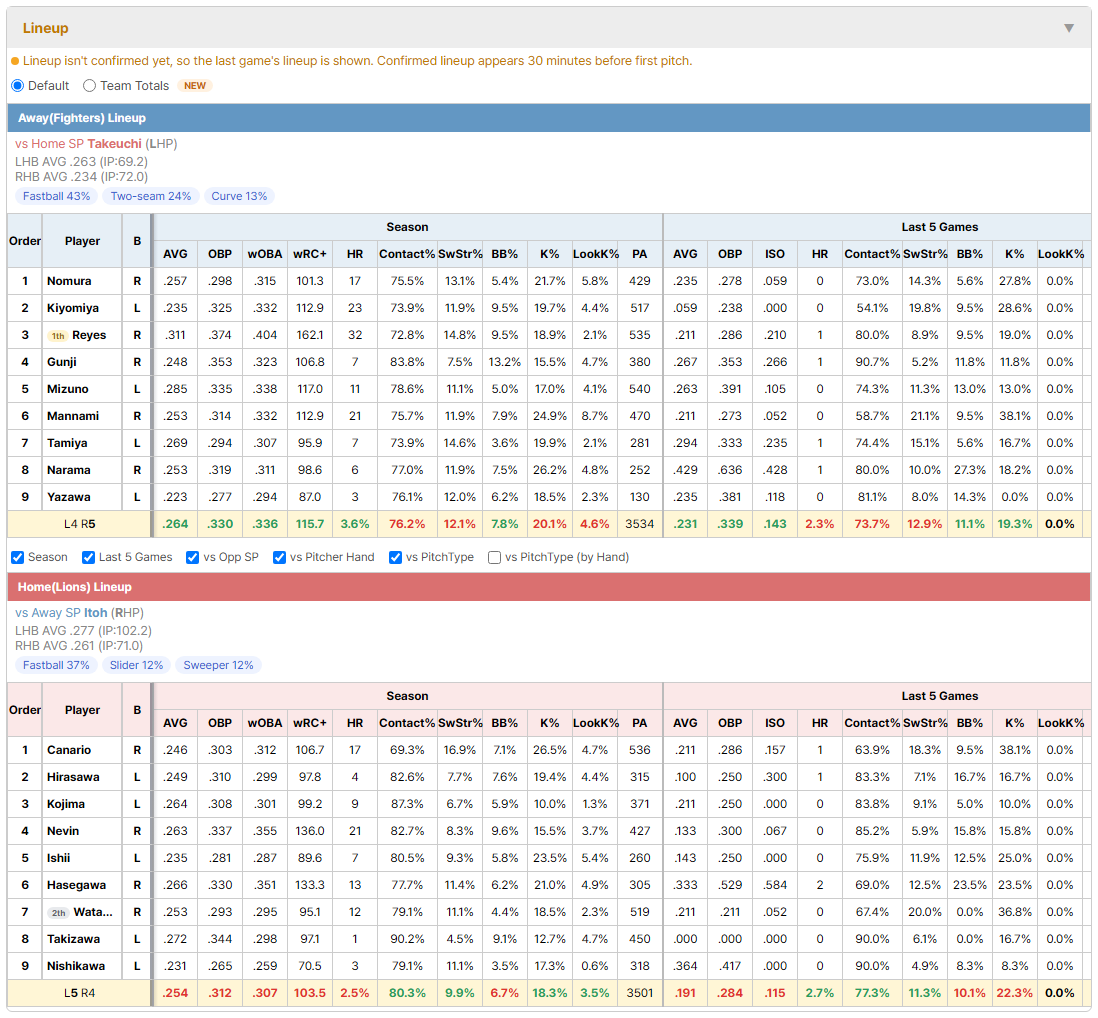Toggle the Last 5 Games checkbox
The image size is (1098, 1018).
[x=88, y=557]
